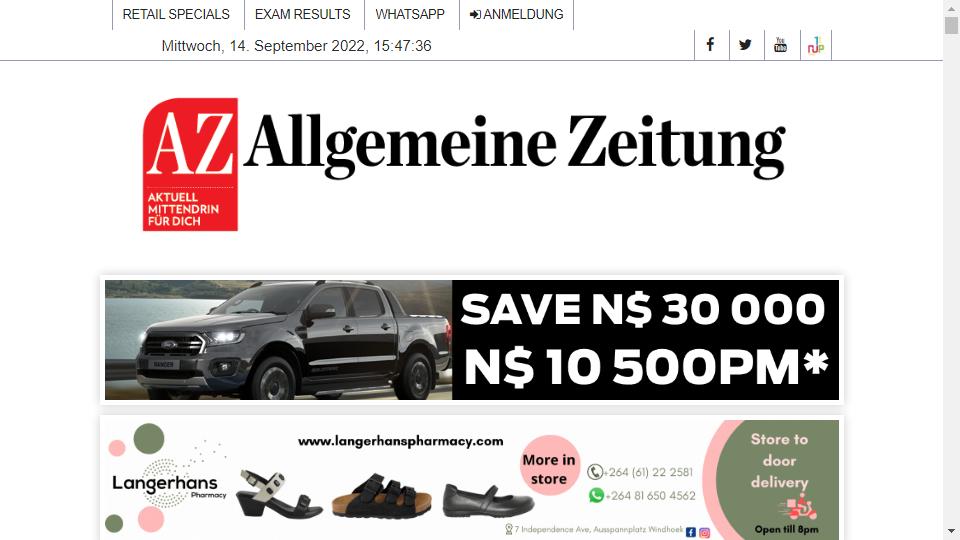Viewport: 960px width, 540px height.
Task: Click the small blue Facebook icon in Langerhans ad
Action: point(691,533)
